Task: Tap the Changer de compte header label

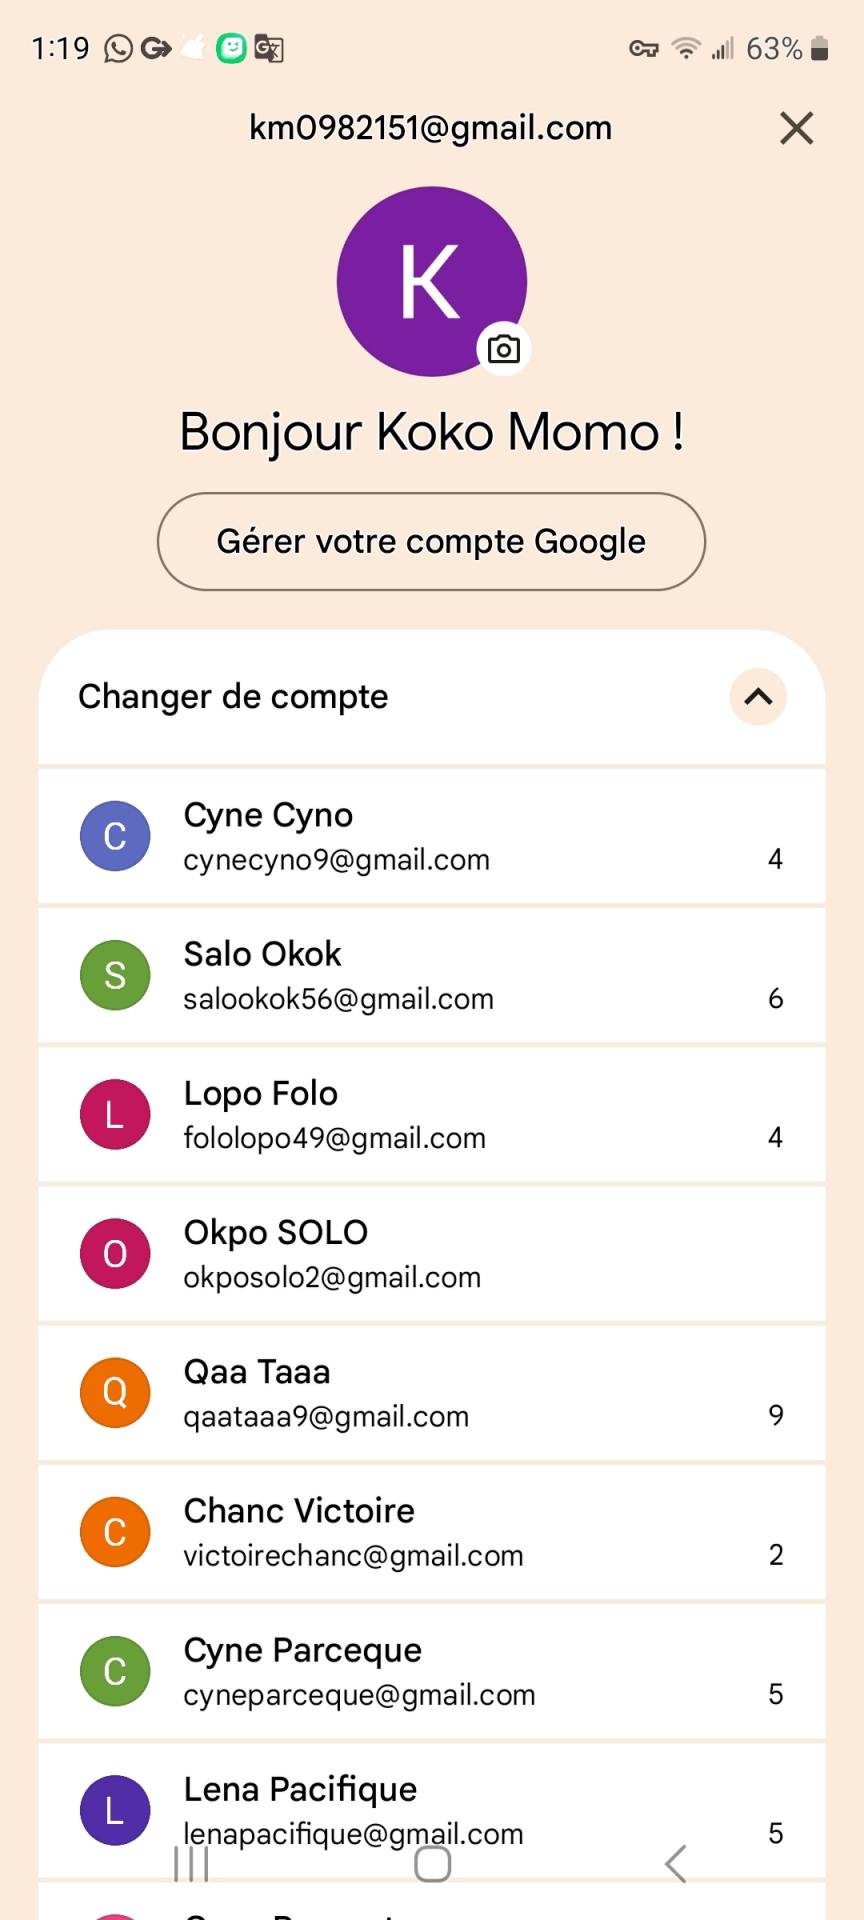Action: [233, 697]
